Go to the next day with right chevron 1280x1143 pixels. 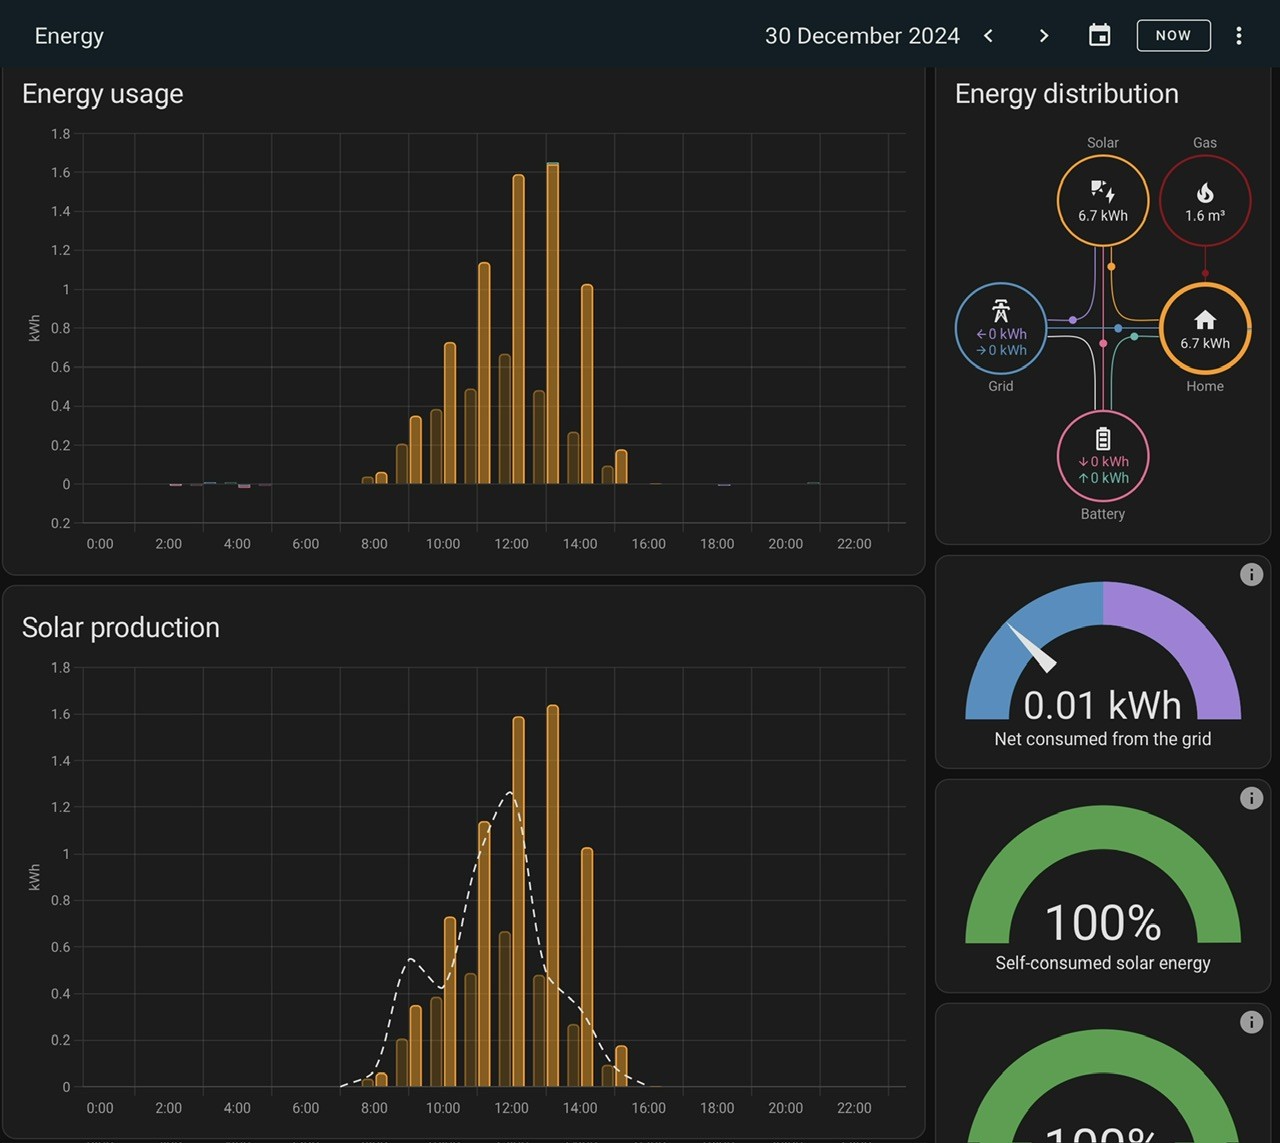click(1044, 36)
